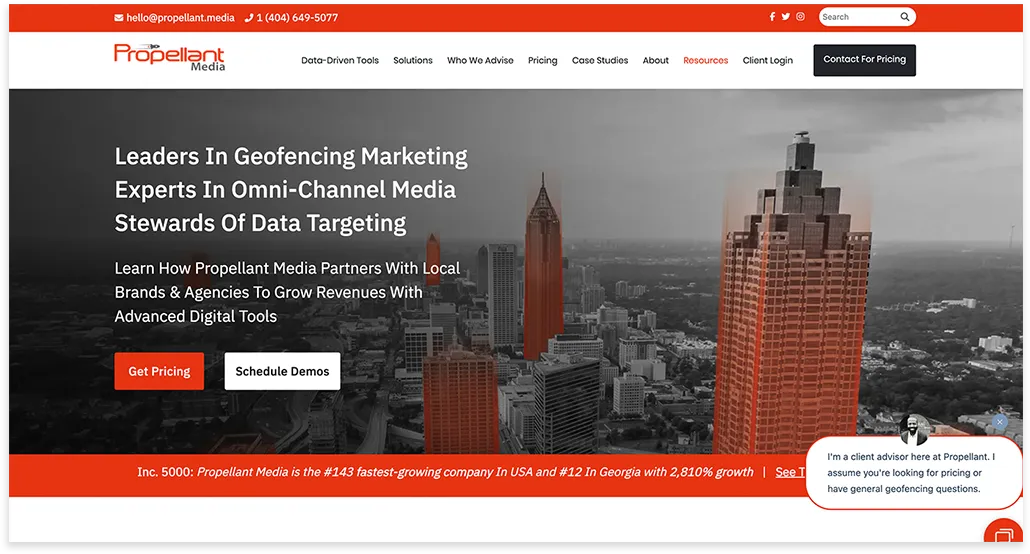The height and width of the screenshot is (554, 1030).
Task: Open the About menu item
Action: tap(656, 60)
